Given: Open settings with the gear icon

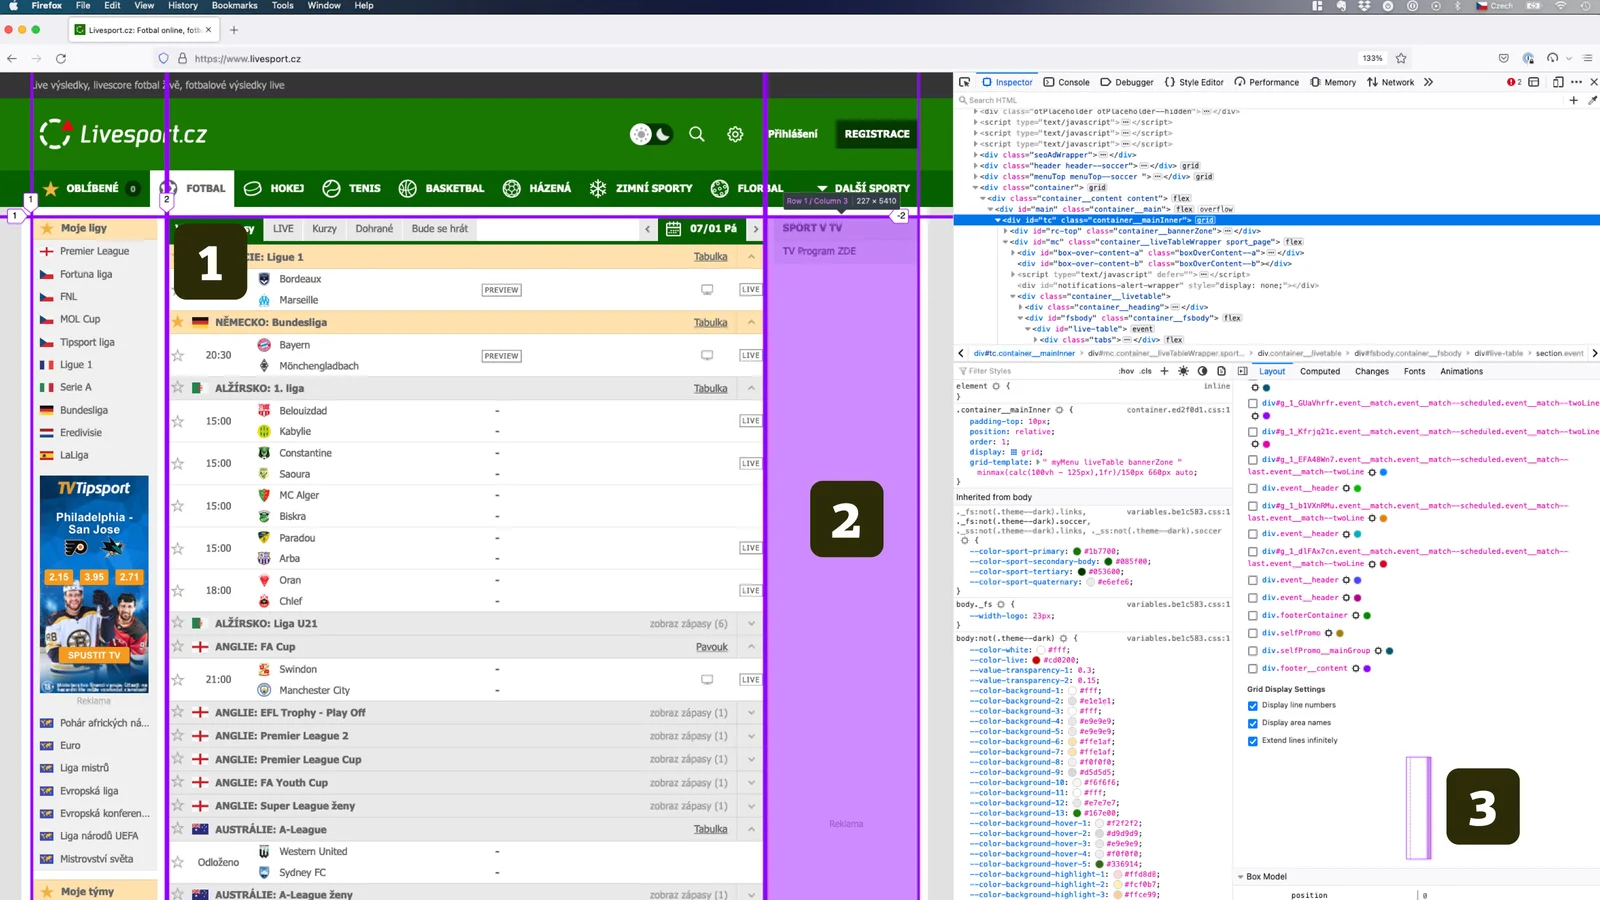Looking at the screenshot, I should (x=735, y=134).
